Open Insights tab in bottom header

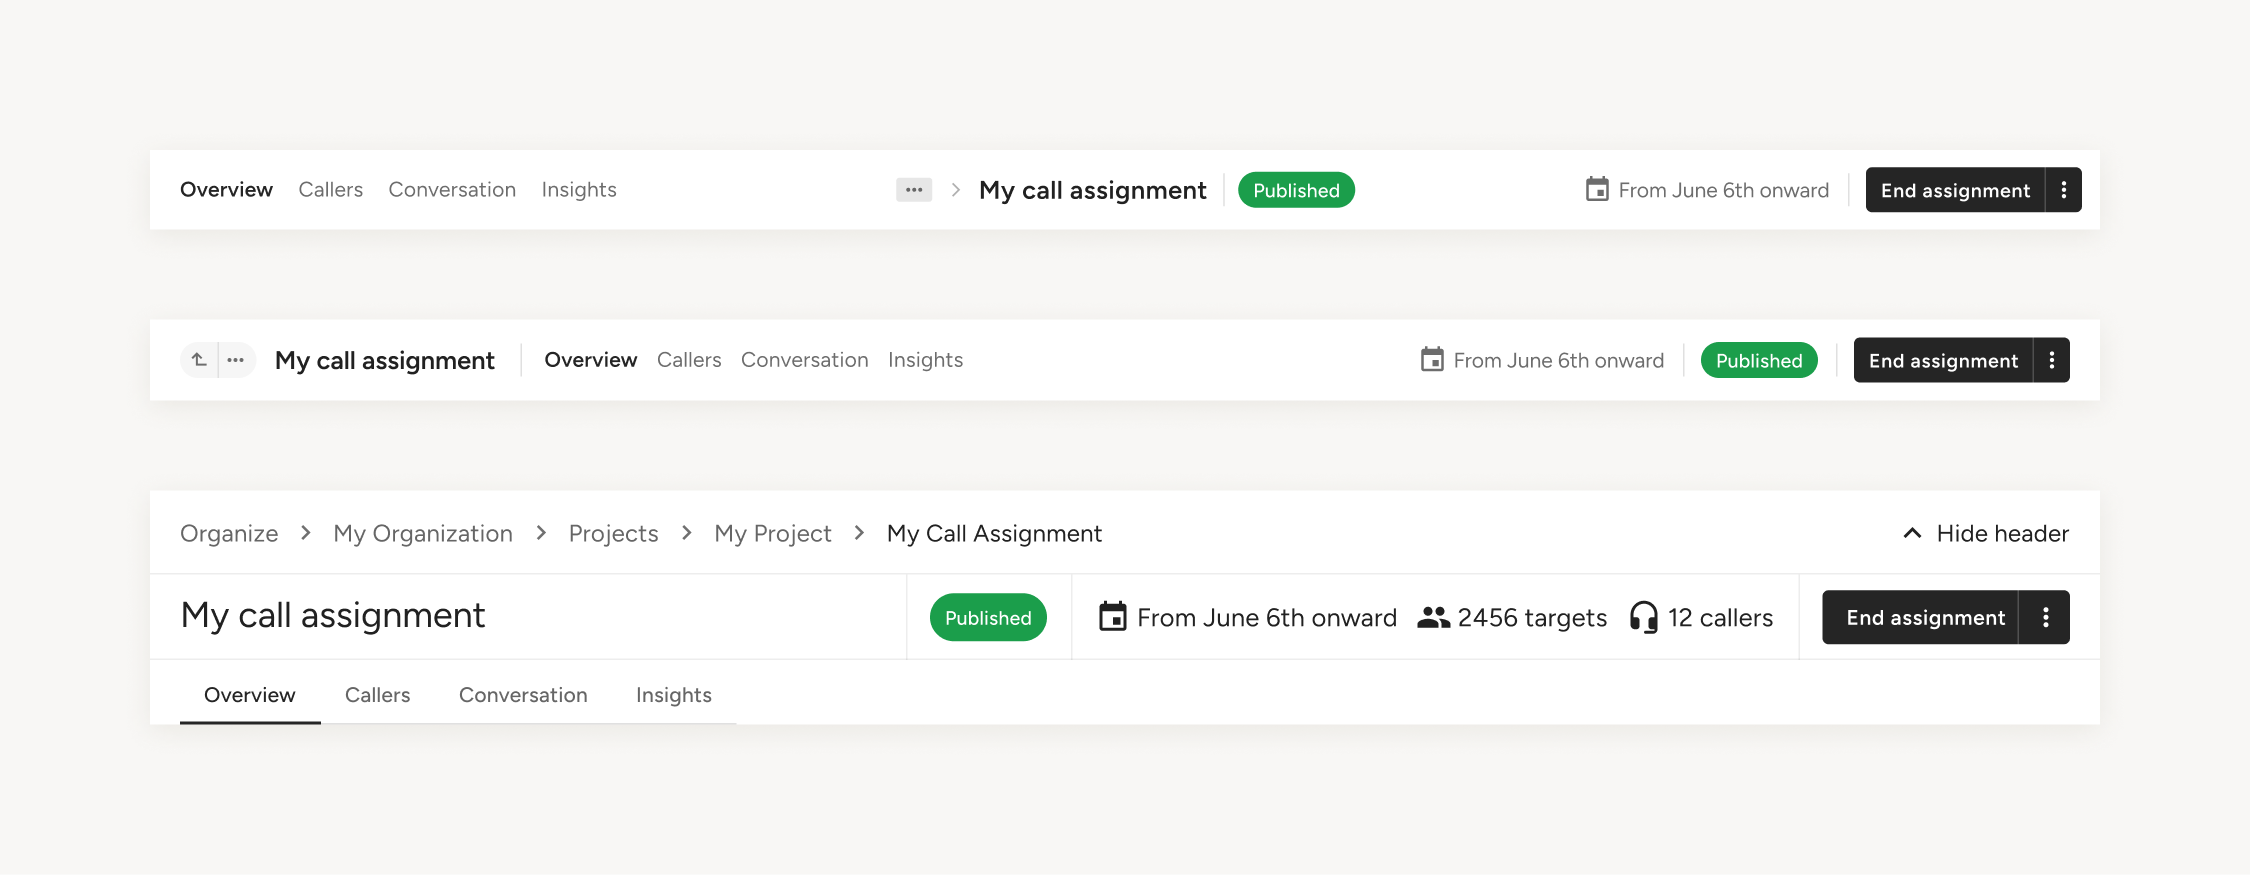click(674, 695)
